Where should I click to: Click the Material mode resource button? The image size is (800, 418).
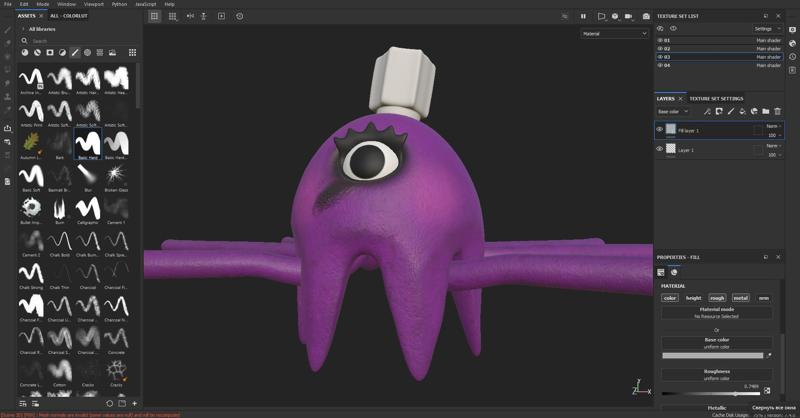tap(716, 313)
